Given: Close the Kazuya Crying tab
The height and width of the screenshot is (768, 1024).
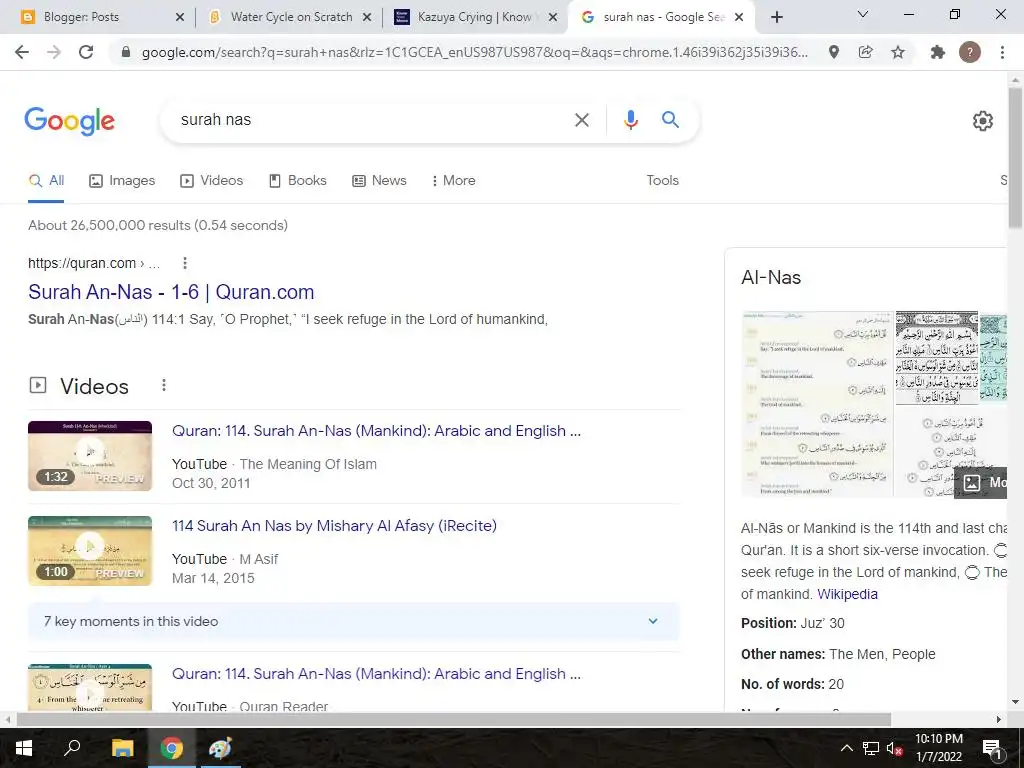Looking at the screenshot, I should point(553,18).
